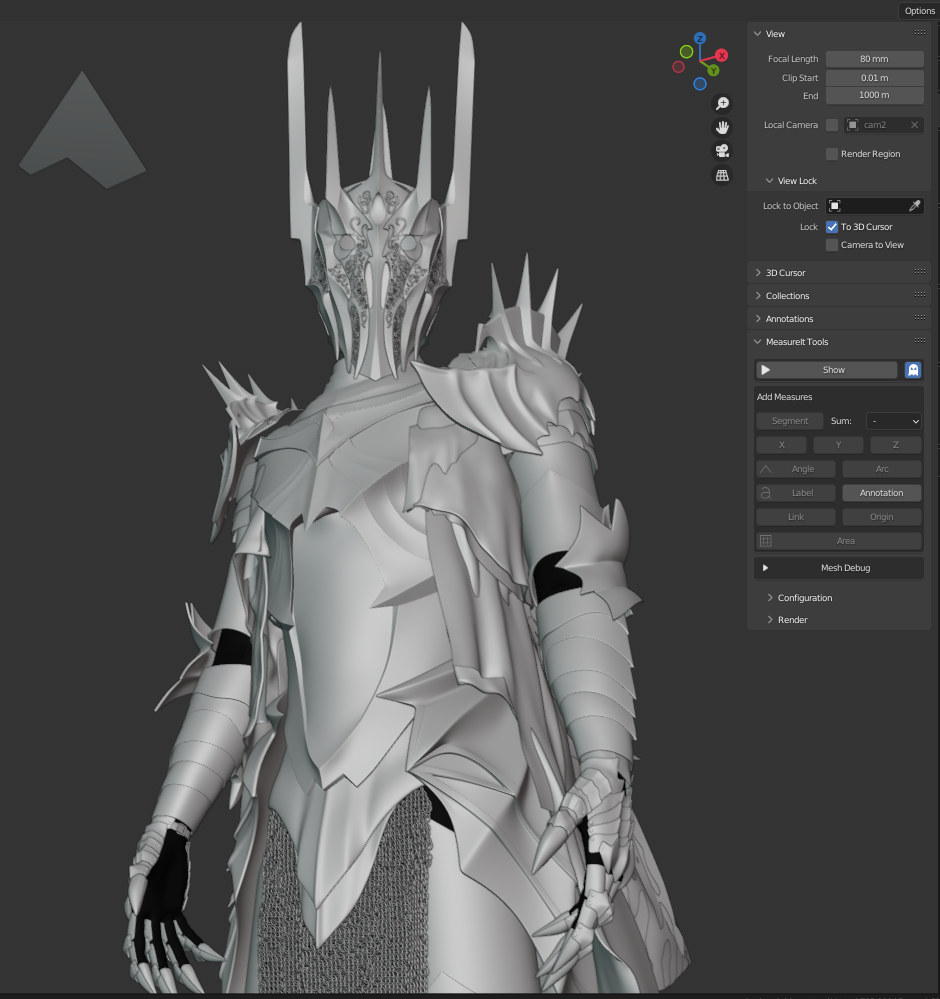Screen dimensions: 940x999
Task: Click the zoom magnifier icon in the viewport
Action: (722, 103)
